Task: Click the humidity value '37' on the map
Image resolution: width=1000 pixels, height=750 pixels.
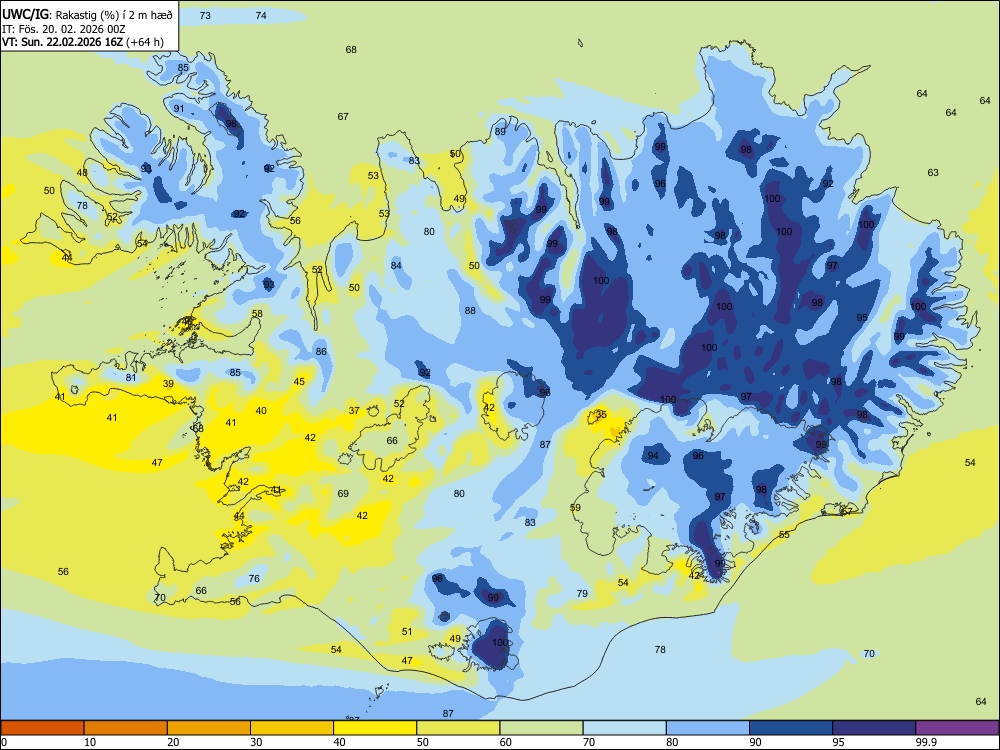Action: click(x=354, y=411)
